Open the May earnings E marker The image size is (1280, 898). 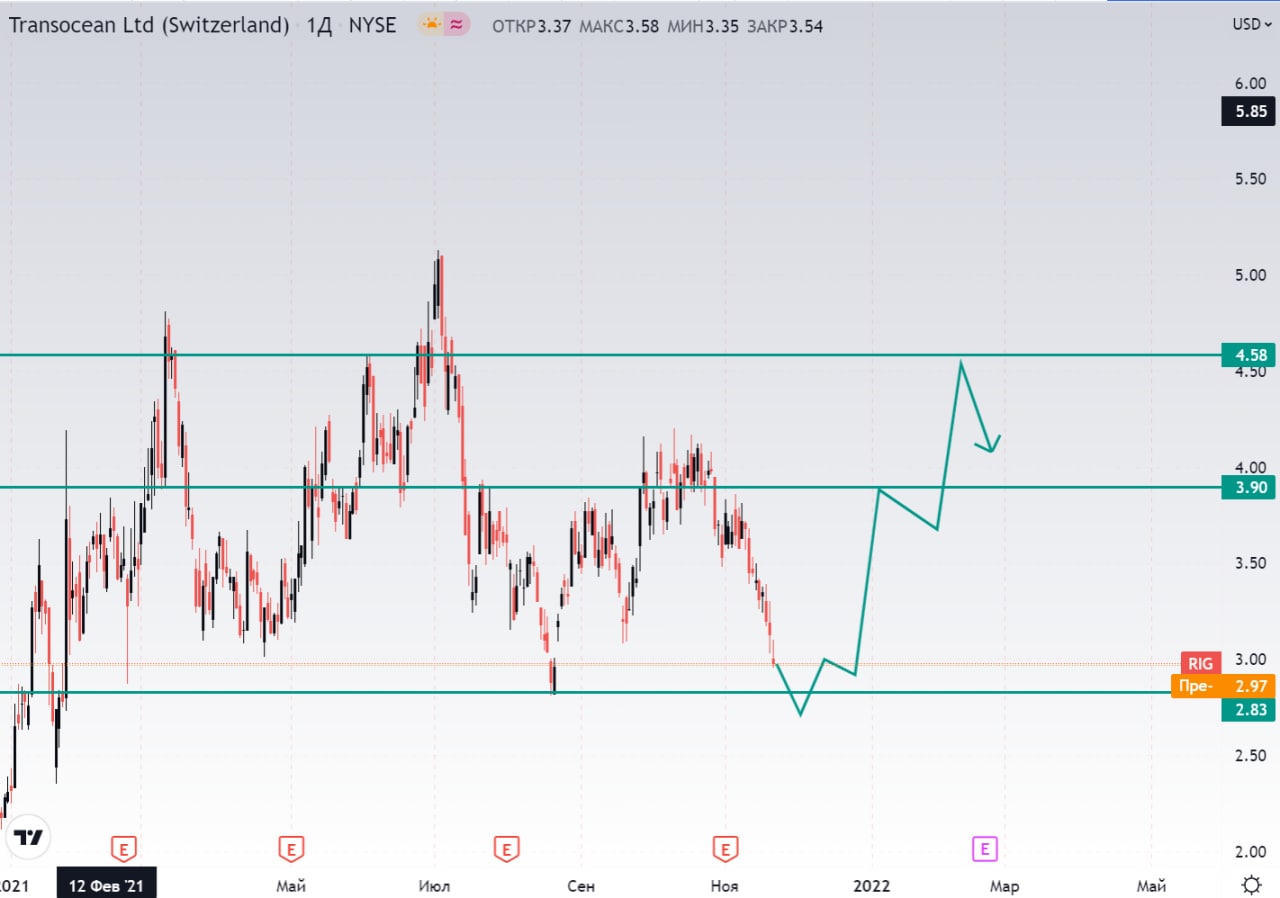click(290, 850)
